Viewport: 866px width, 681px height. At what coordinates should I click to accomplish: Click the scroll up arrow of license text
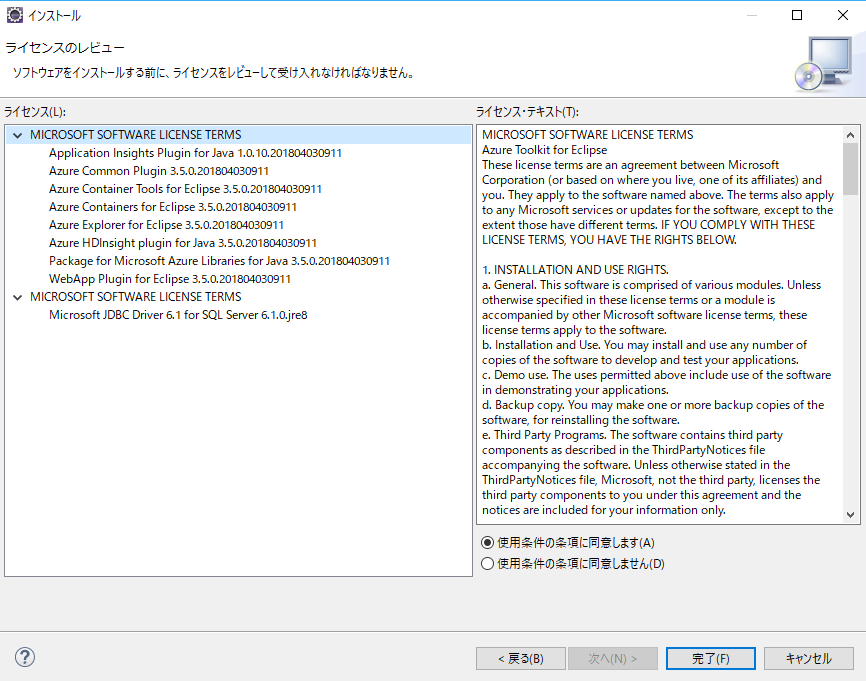[x=851, y=135]
